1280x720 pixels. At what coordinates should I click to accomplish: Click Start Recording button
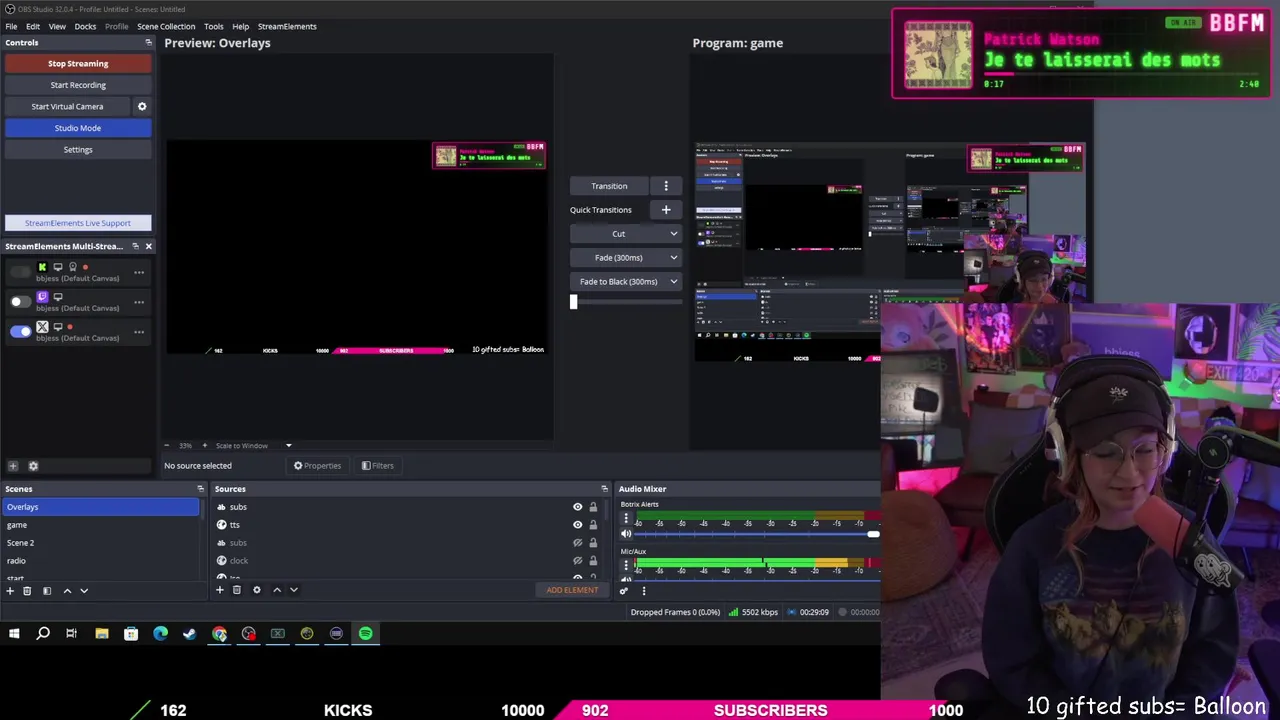78,85
